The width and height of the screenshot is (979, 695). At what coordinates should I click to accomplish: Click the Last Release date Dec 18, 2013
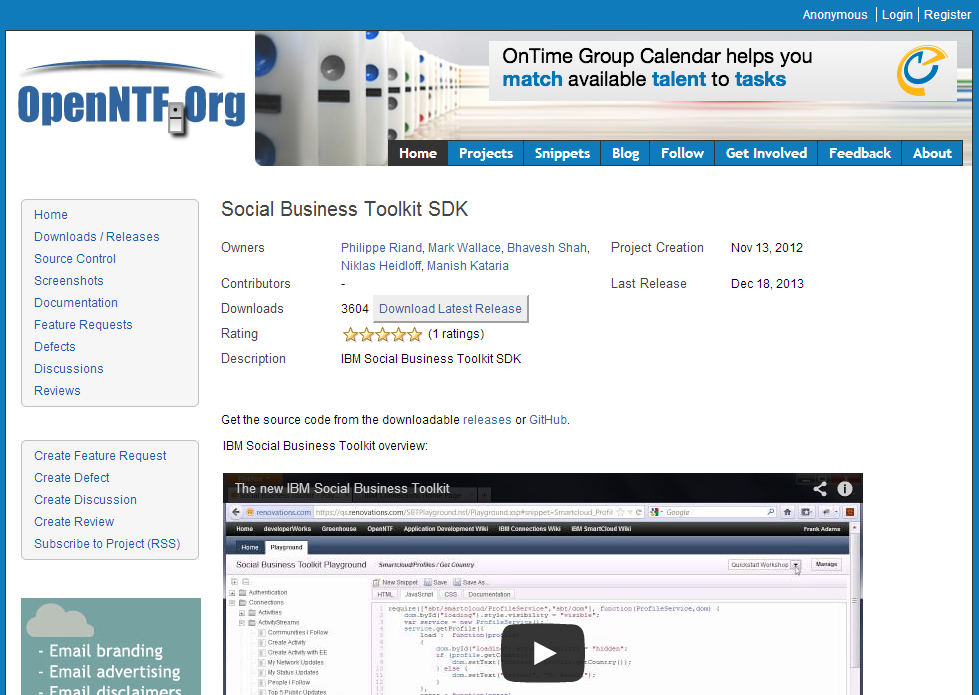click(x=767, y=283)
